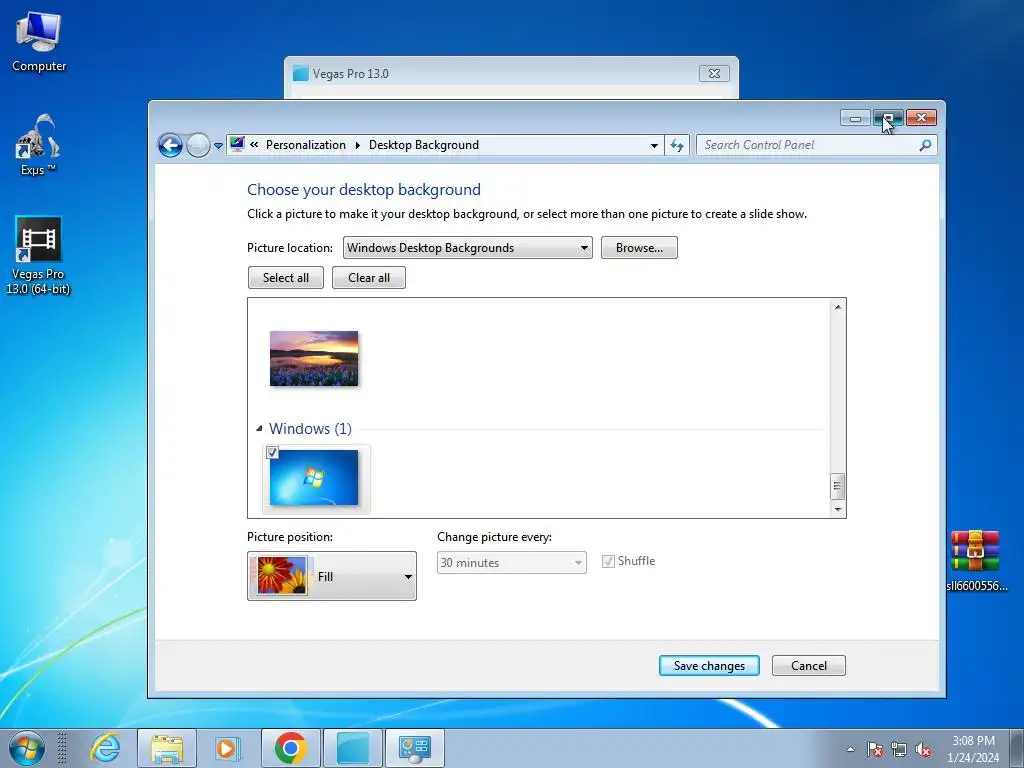Screen dimensions: 1024x768
Task: Click the Personalization breadcrumb
Action: tap(306, 145)
